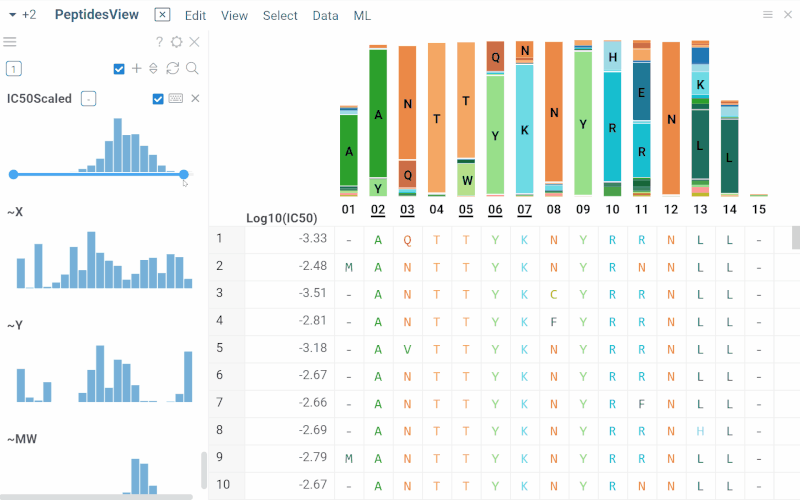Click position 02 column header label
This screenshot has width=800, height=500.
pos(377,210)
